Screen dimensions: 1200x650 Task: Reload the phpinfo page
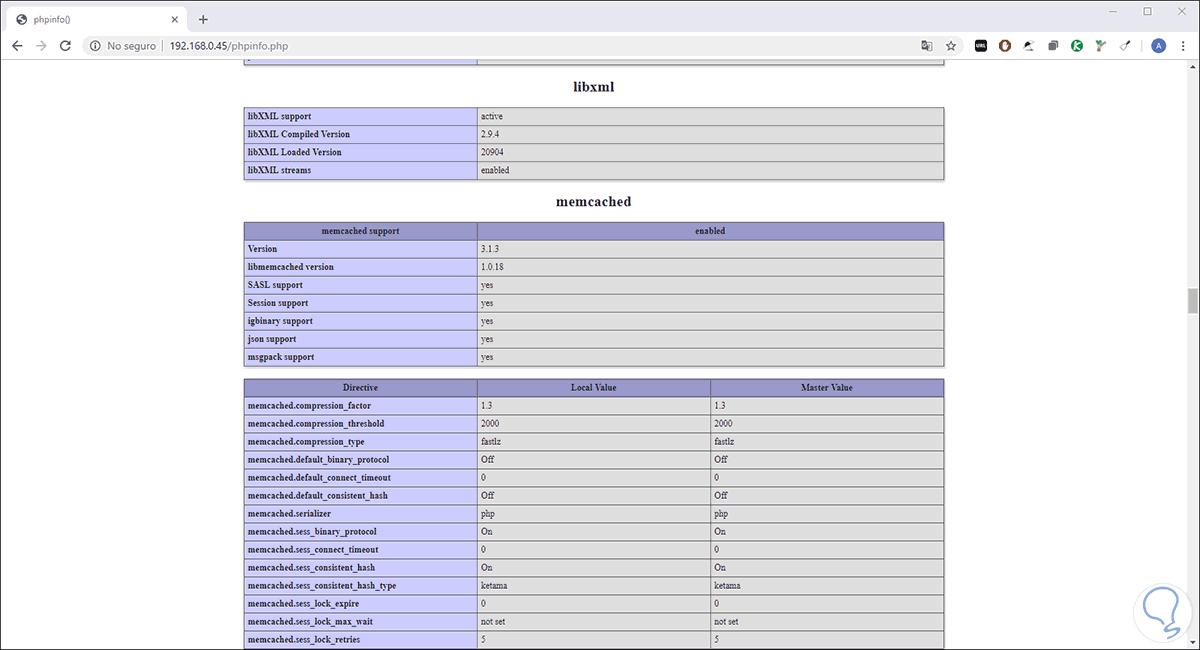pyautogui.click(x=66, y=46)
